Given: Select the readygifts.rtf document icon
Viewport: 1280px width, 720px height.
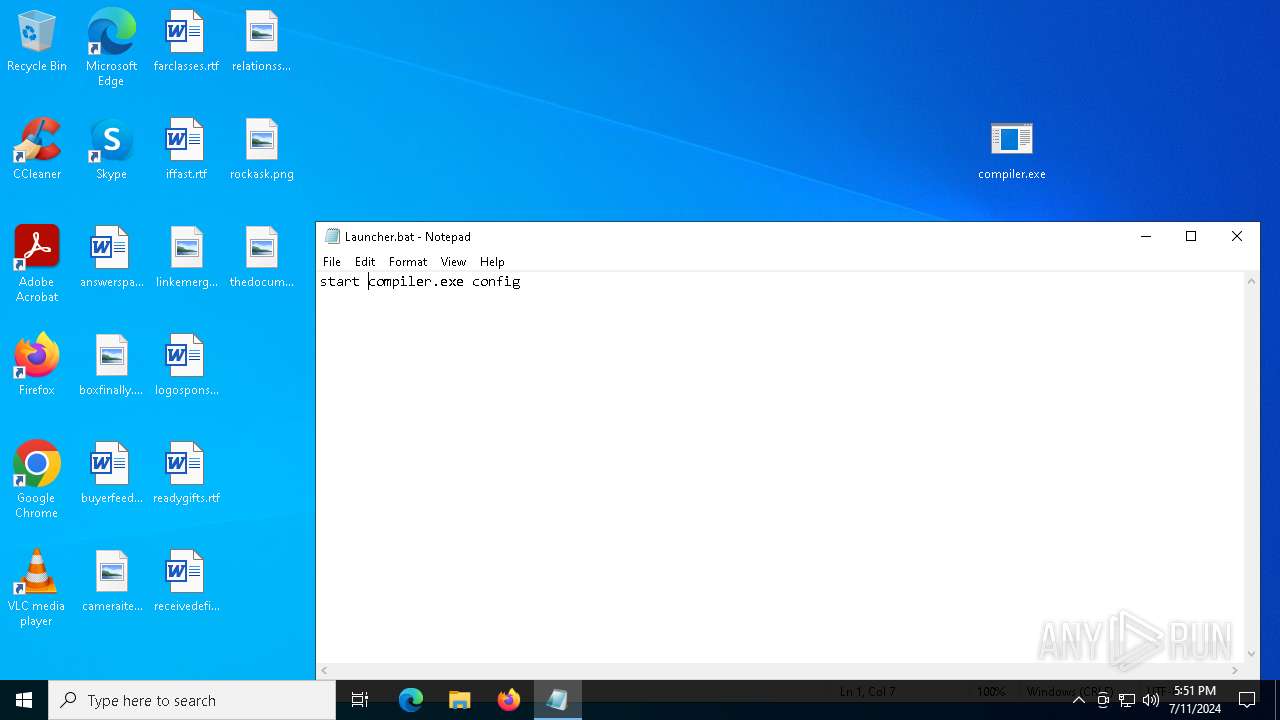Looking at the screenshot, I should point(186,474).
